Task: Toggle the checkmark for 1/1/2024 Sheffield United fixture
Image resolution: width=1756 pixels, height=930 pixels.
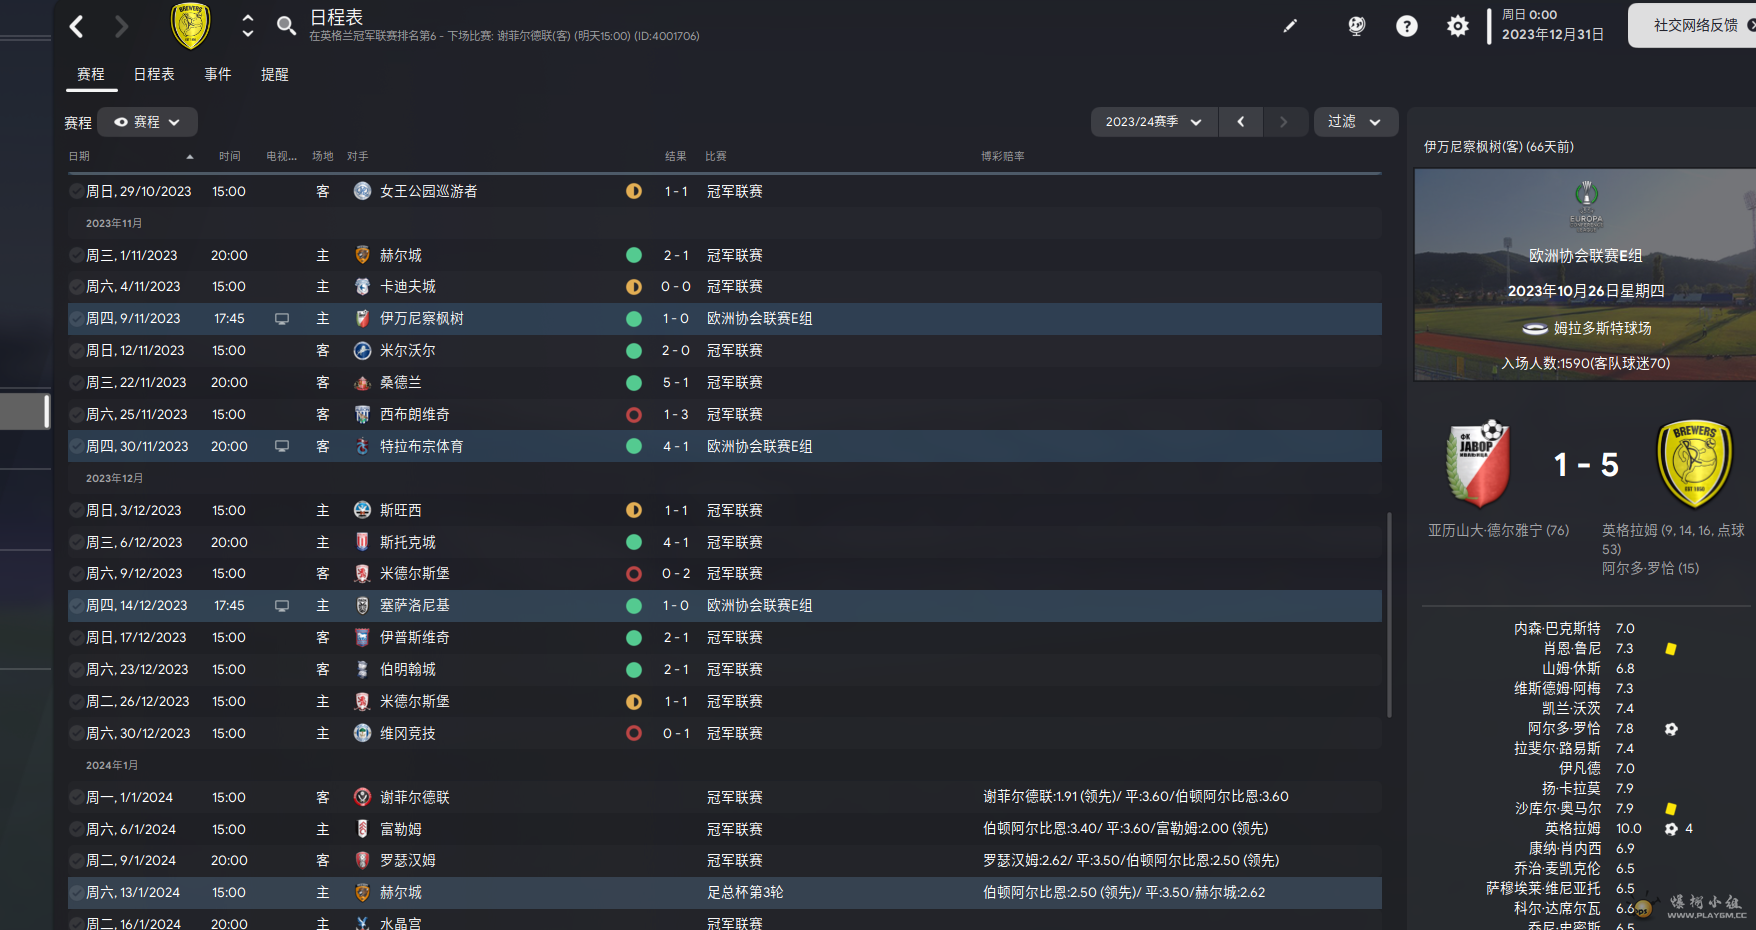Action: pos(76,797)
